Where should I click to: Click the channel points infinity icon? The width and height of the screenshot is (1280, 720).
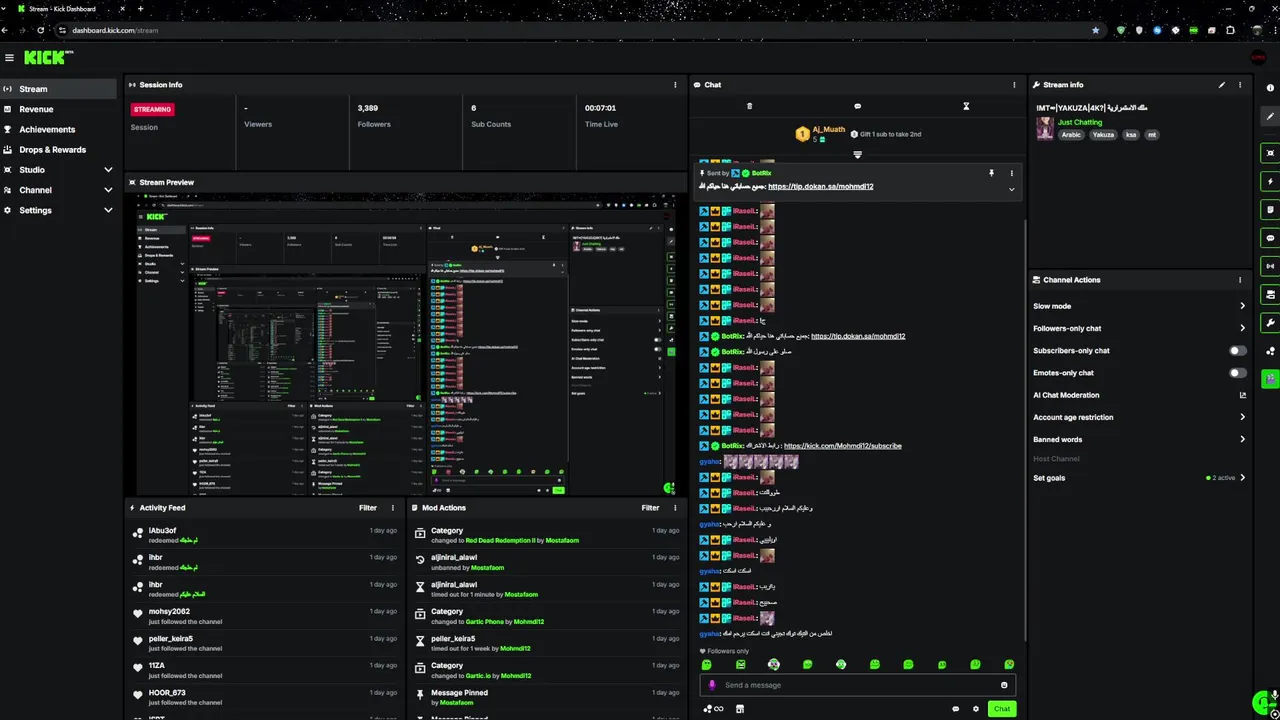(714, 709)
